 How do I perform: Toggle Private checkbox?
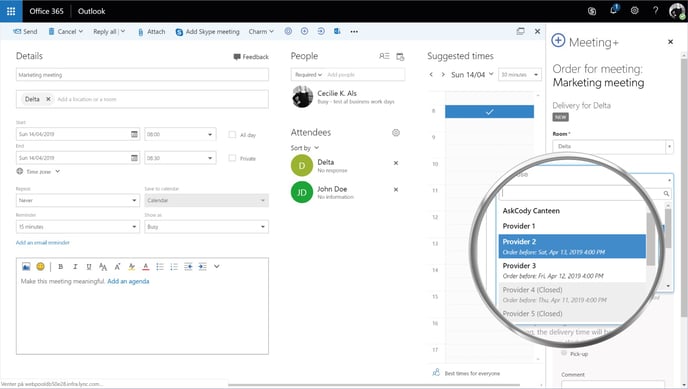pos(232,158)
